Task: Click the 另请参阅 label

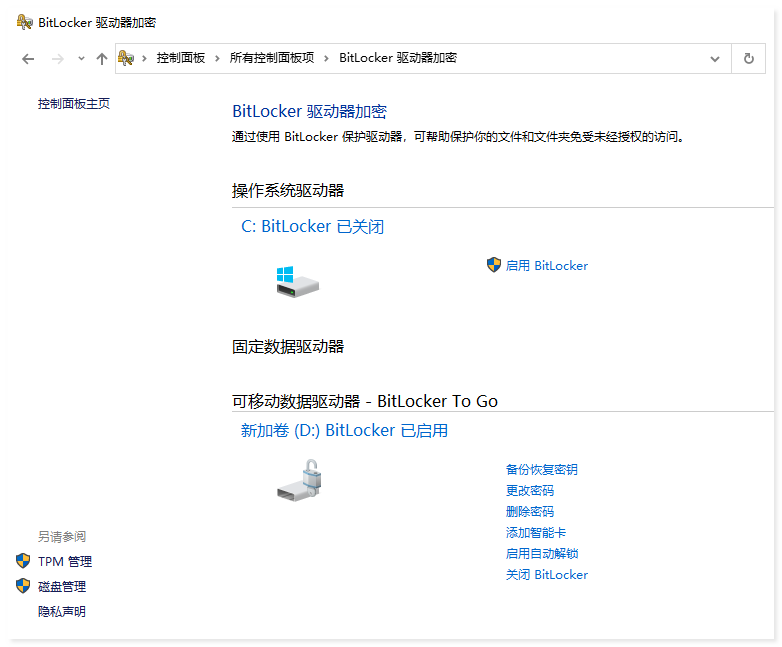Action: click(62, 537)
